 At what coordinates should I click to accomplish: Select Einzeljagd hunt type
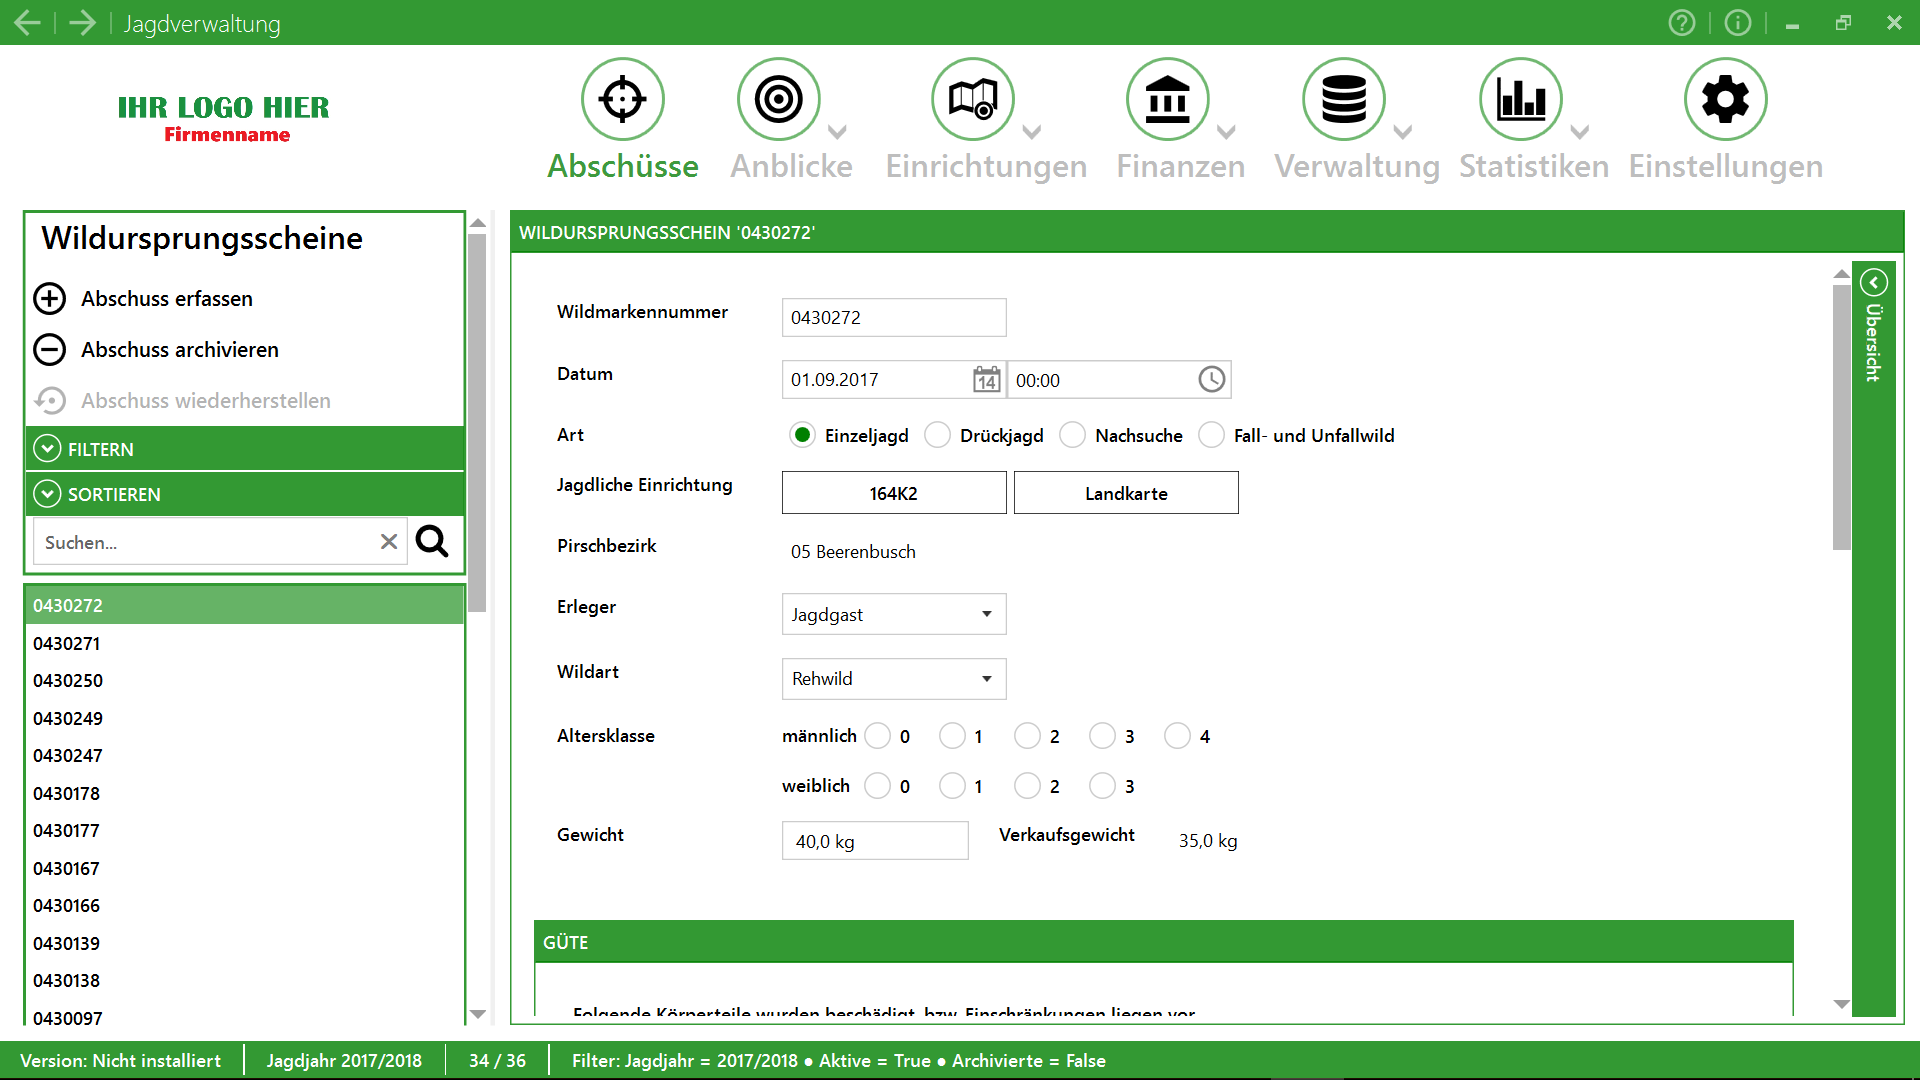802,435
